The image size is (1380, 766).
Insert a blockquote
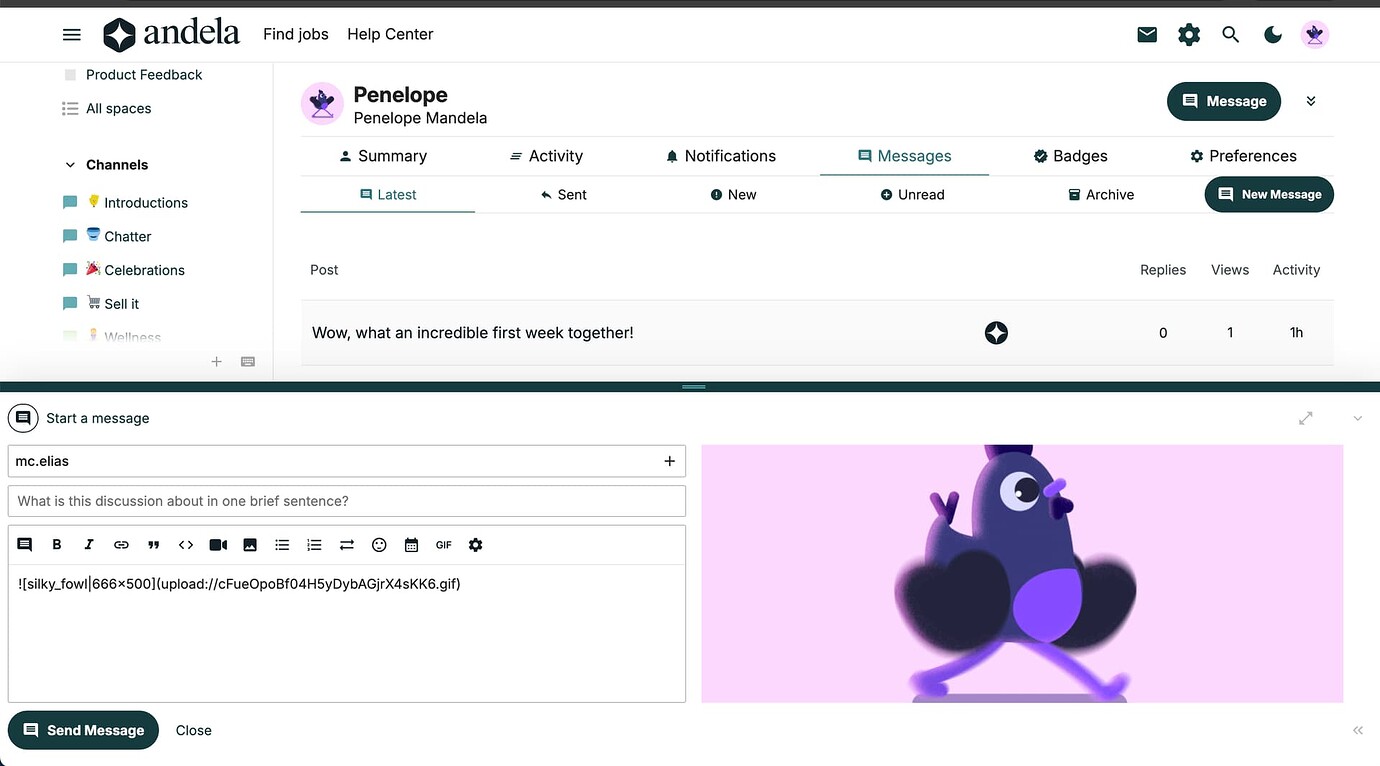click(x=154, y=545)
